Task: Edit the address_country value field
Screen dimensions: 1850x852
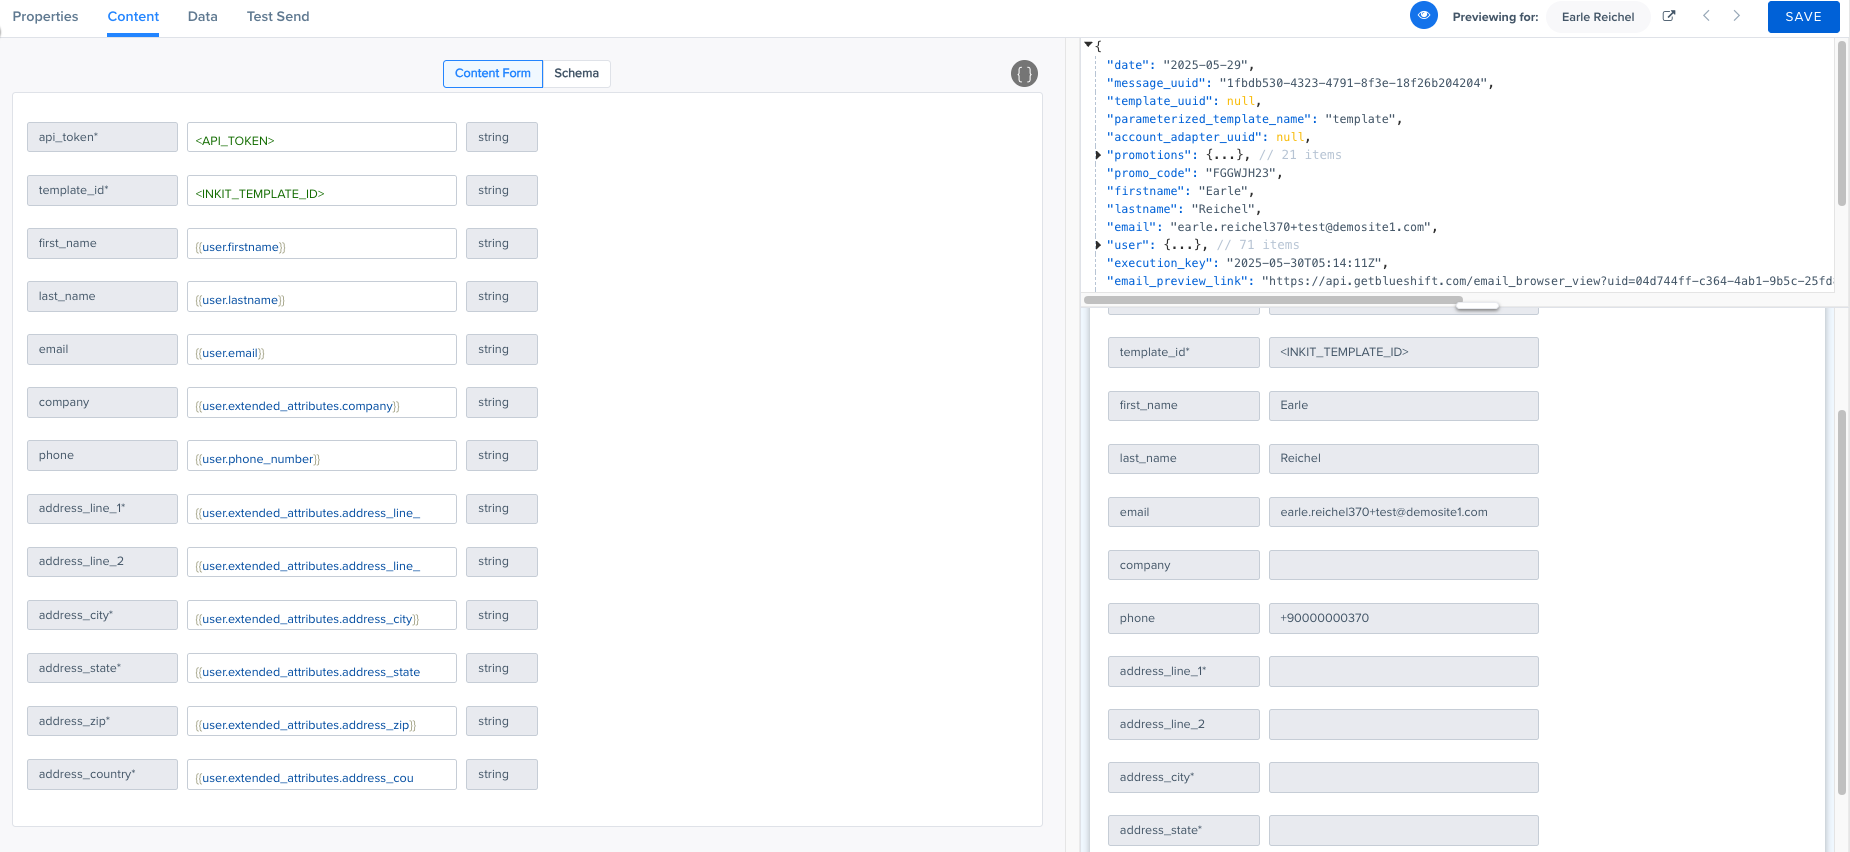Action: tap(322, 774)
